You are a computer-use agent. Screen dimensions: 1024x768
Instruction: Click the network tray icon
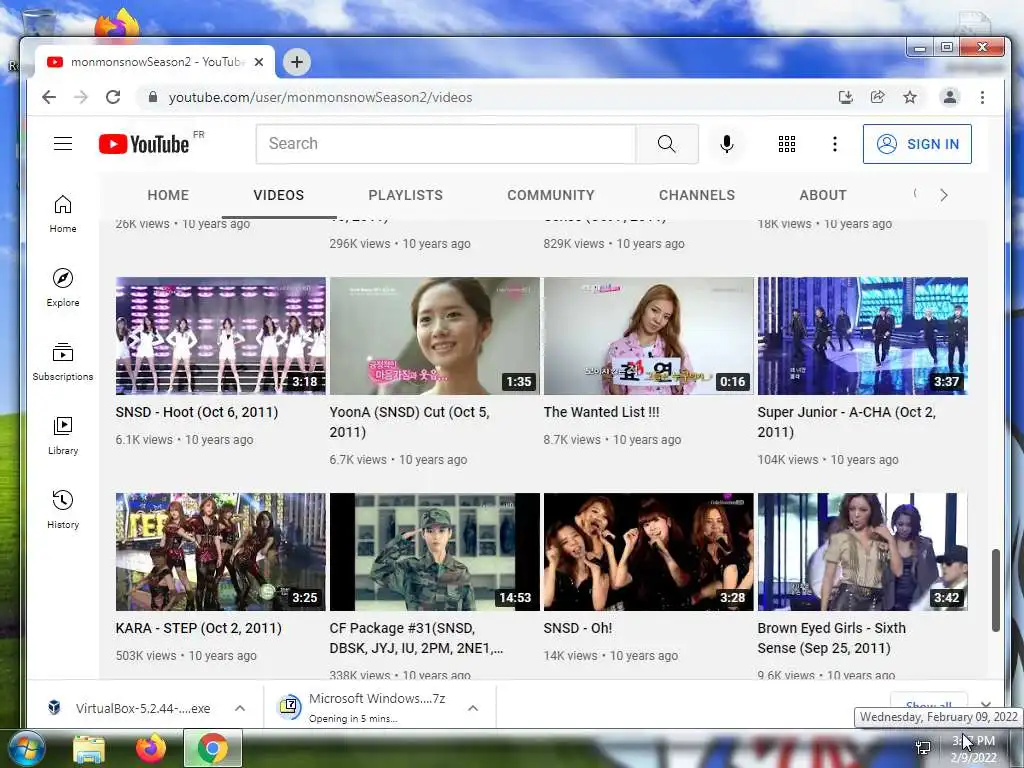tap(923, 748)
